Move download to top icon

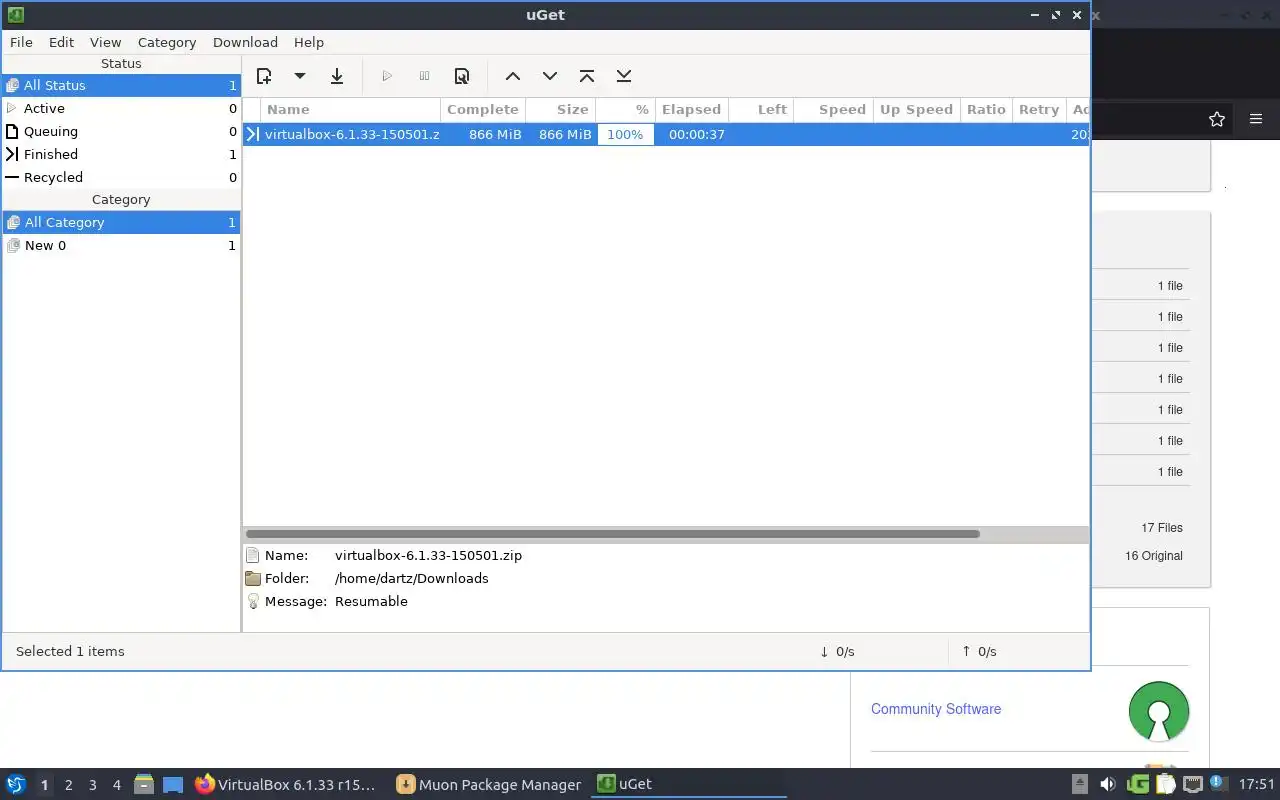(x=587, y=76)
